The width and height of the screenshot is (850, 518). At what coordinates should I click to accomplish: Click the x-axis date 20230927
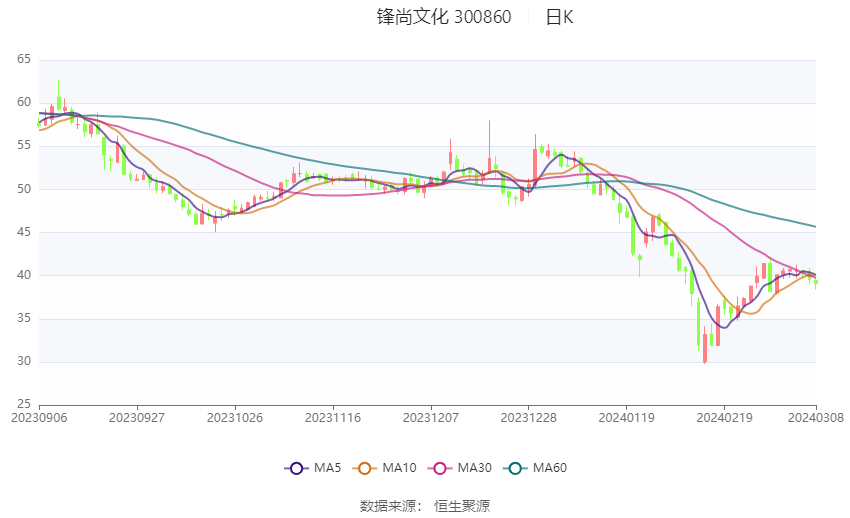[137, 418]
